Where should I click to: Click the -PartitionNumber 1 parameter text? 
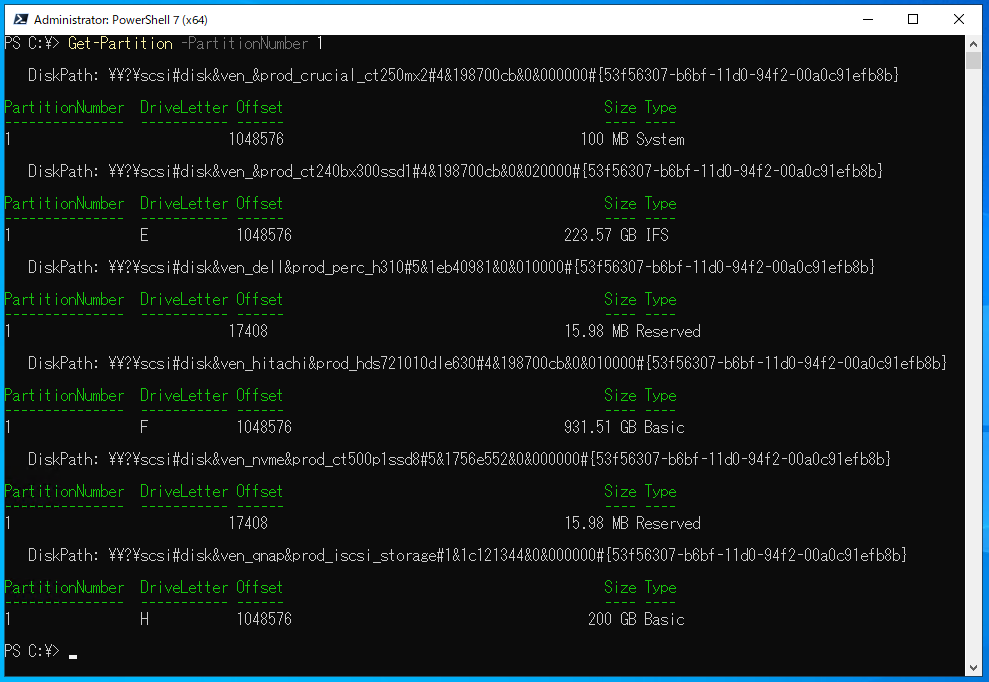pos(253,43)
